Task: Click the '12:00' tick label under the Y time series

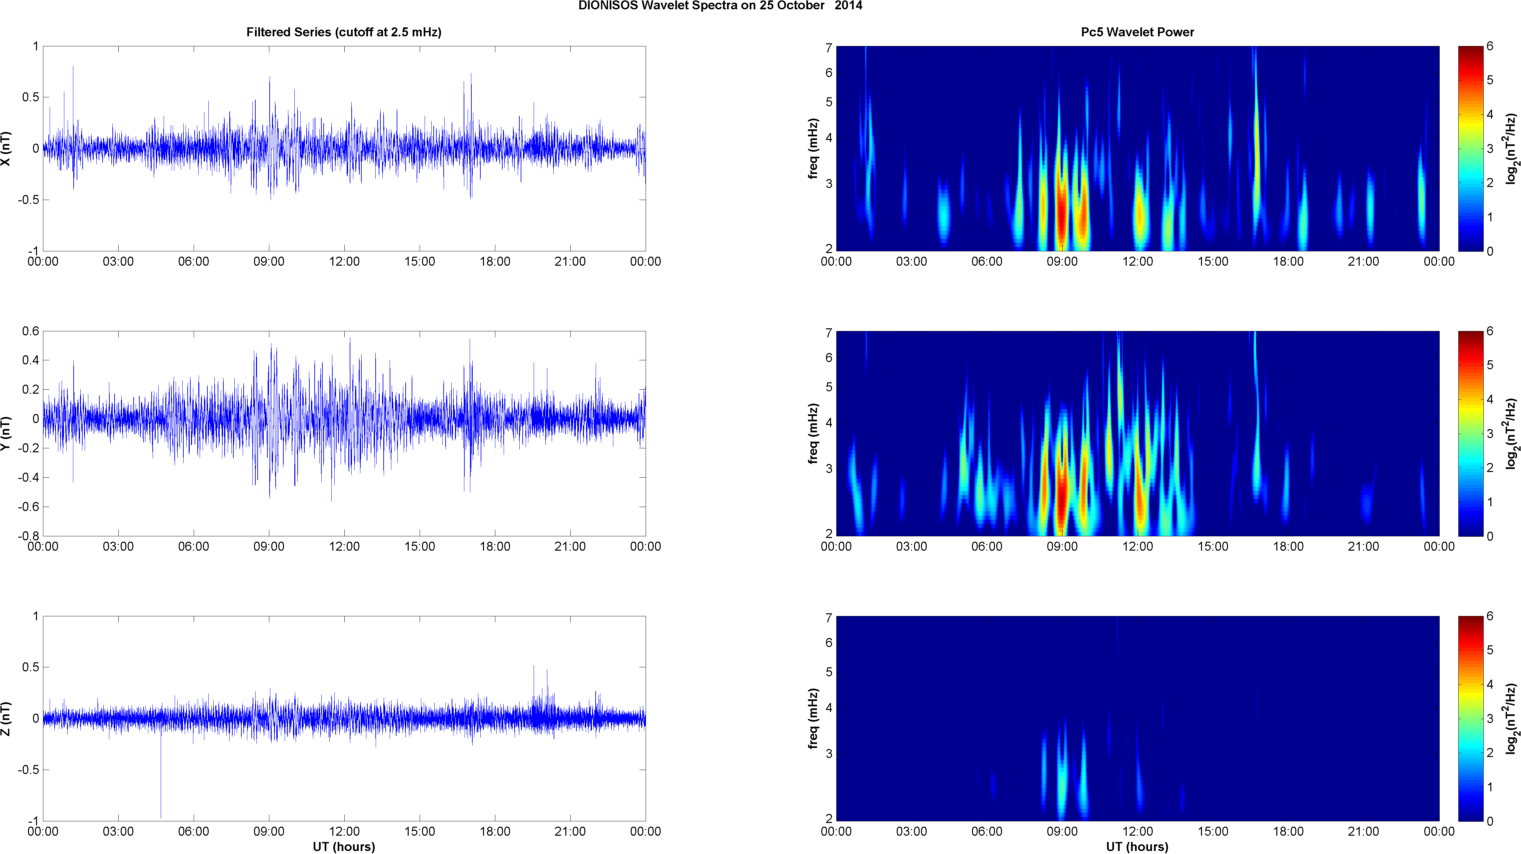Action: pos(345,547)
